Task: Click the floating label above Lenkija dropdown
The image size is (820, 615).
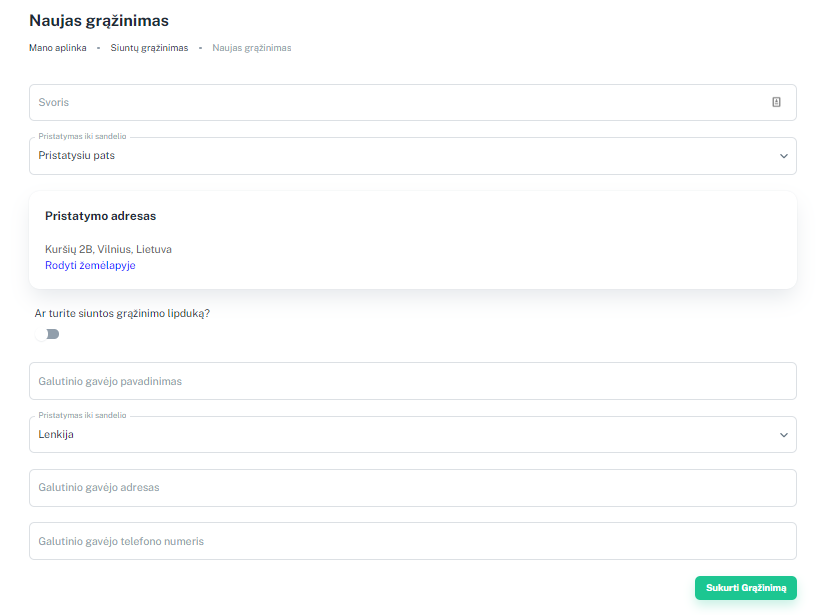Action: [82, 415]
